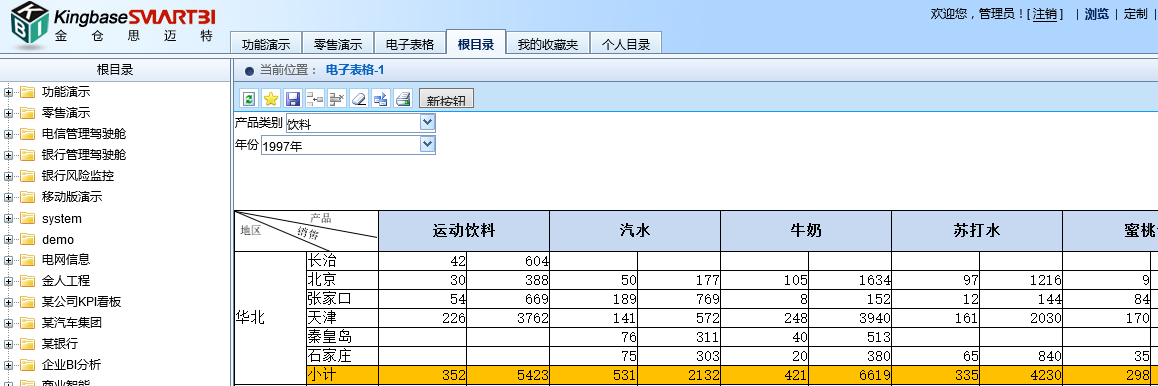Click the tree node insert icon
Viewport: 1158px width, 386px height.
pyautogui.click(x=315, y=98)
